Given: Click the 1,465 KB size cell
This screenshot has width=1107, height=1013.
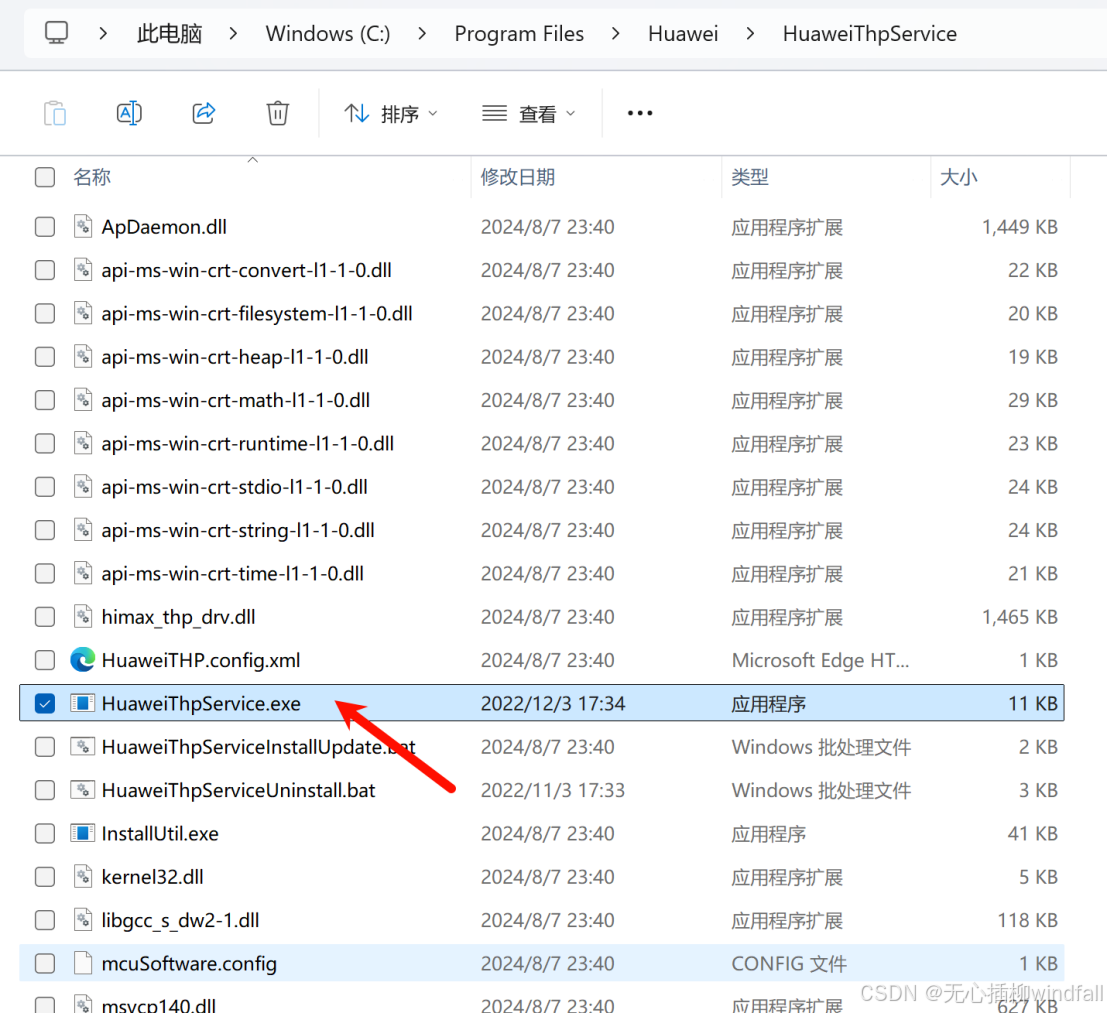Looking at the screenshot, I should click(1019, 617).
